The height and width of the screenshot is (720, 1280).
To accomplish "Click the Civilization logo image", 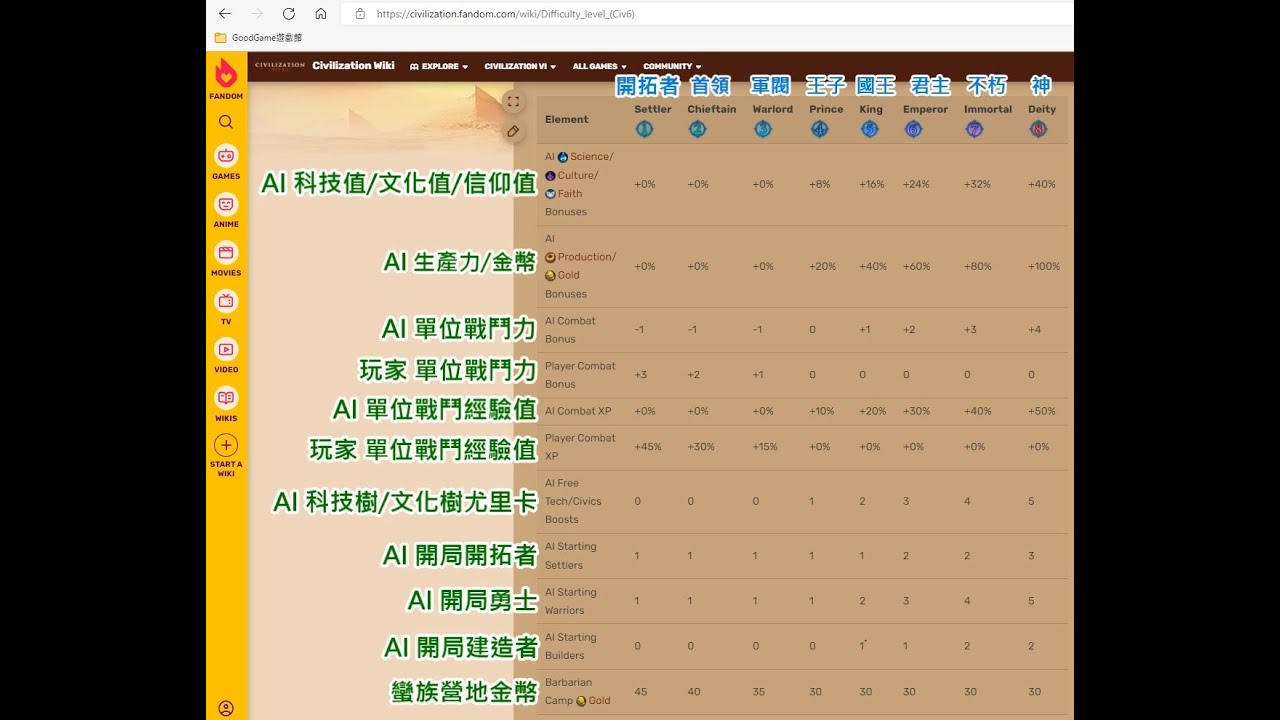I will [279, 66].
